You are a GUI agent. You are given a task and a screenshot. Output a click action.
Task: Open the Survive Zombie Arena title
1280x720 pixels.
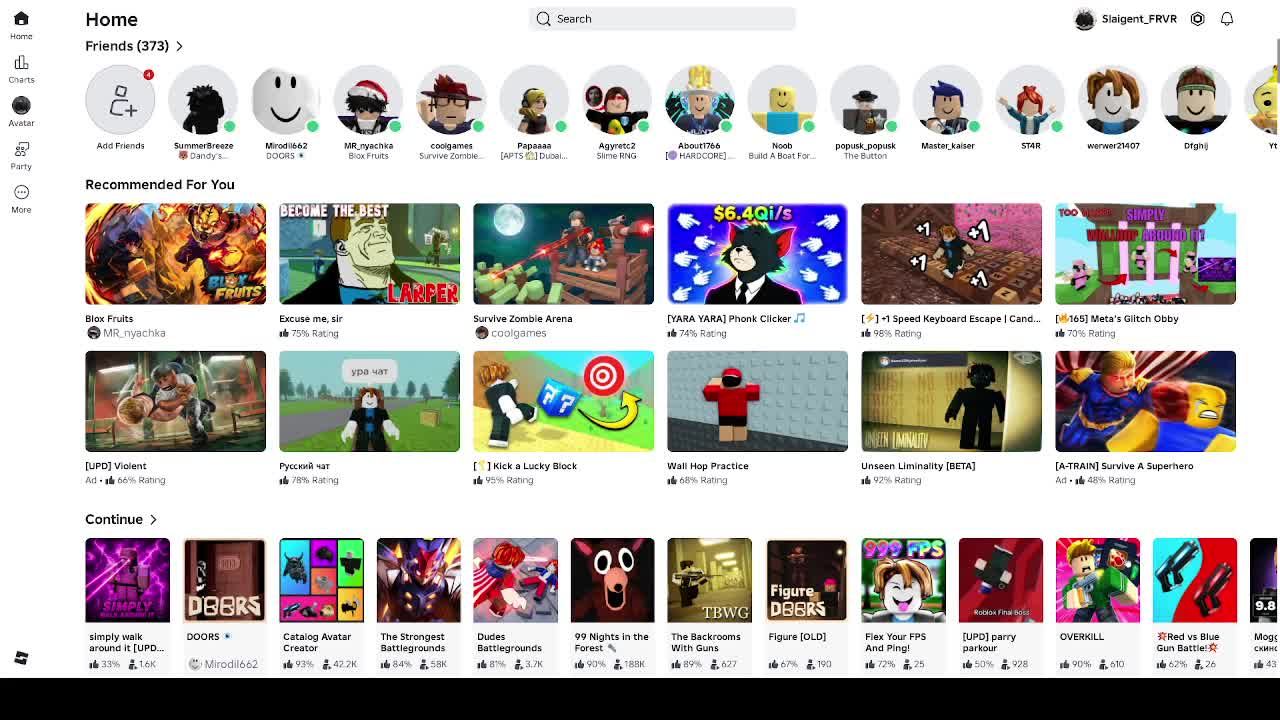pos(523,319)
